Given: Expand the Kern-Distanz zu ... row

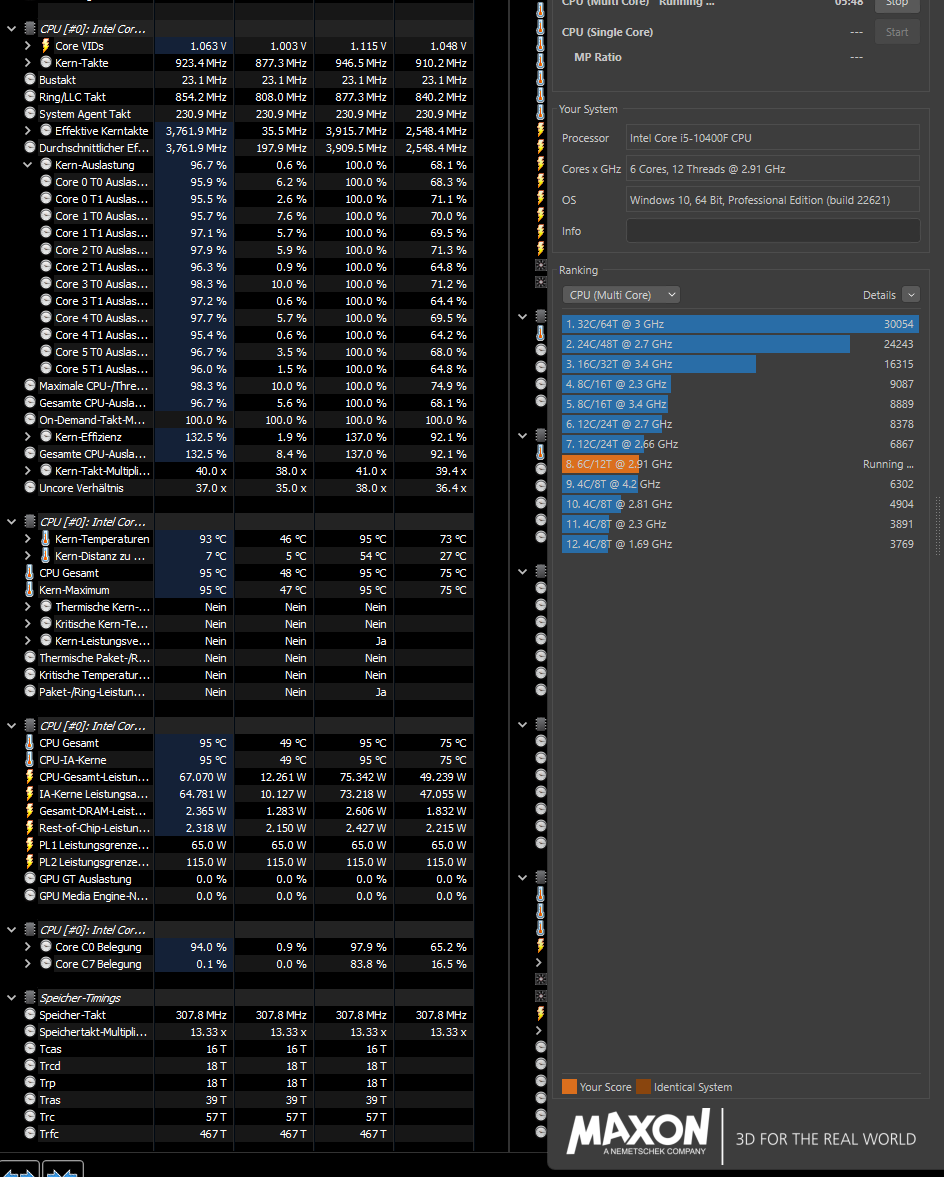Looking at the screenshot, I should (x=28, y=555).
